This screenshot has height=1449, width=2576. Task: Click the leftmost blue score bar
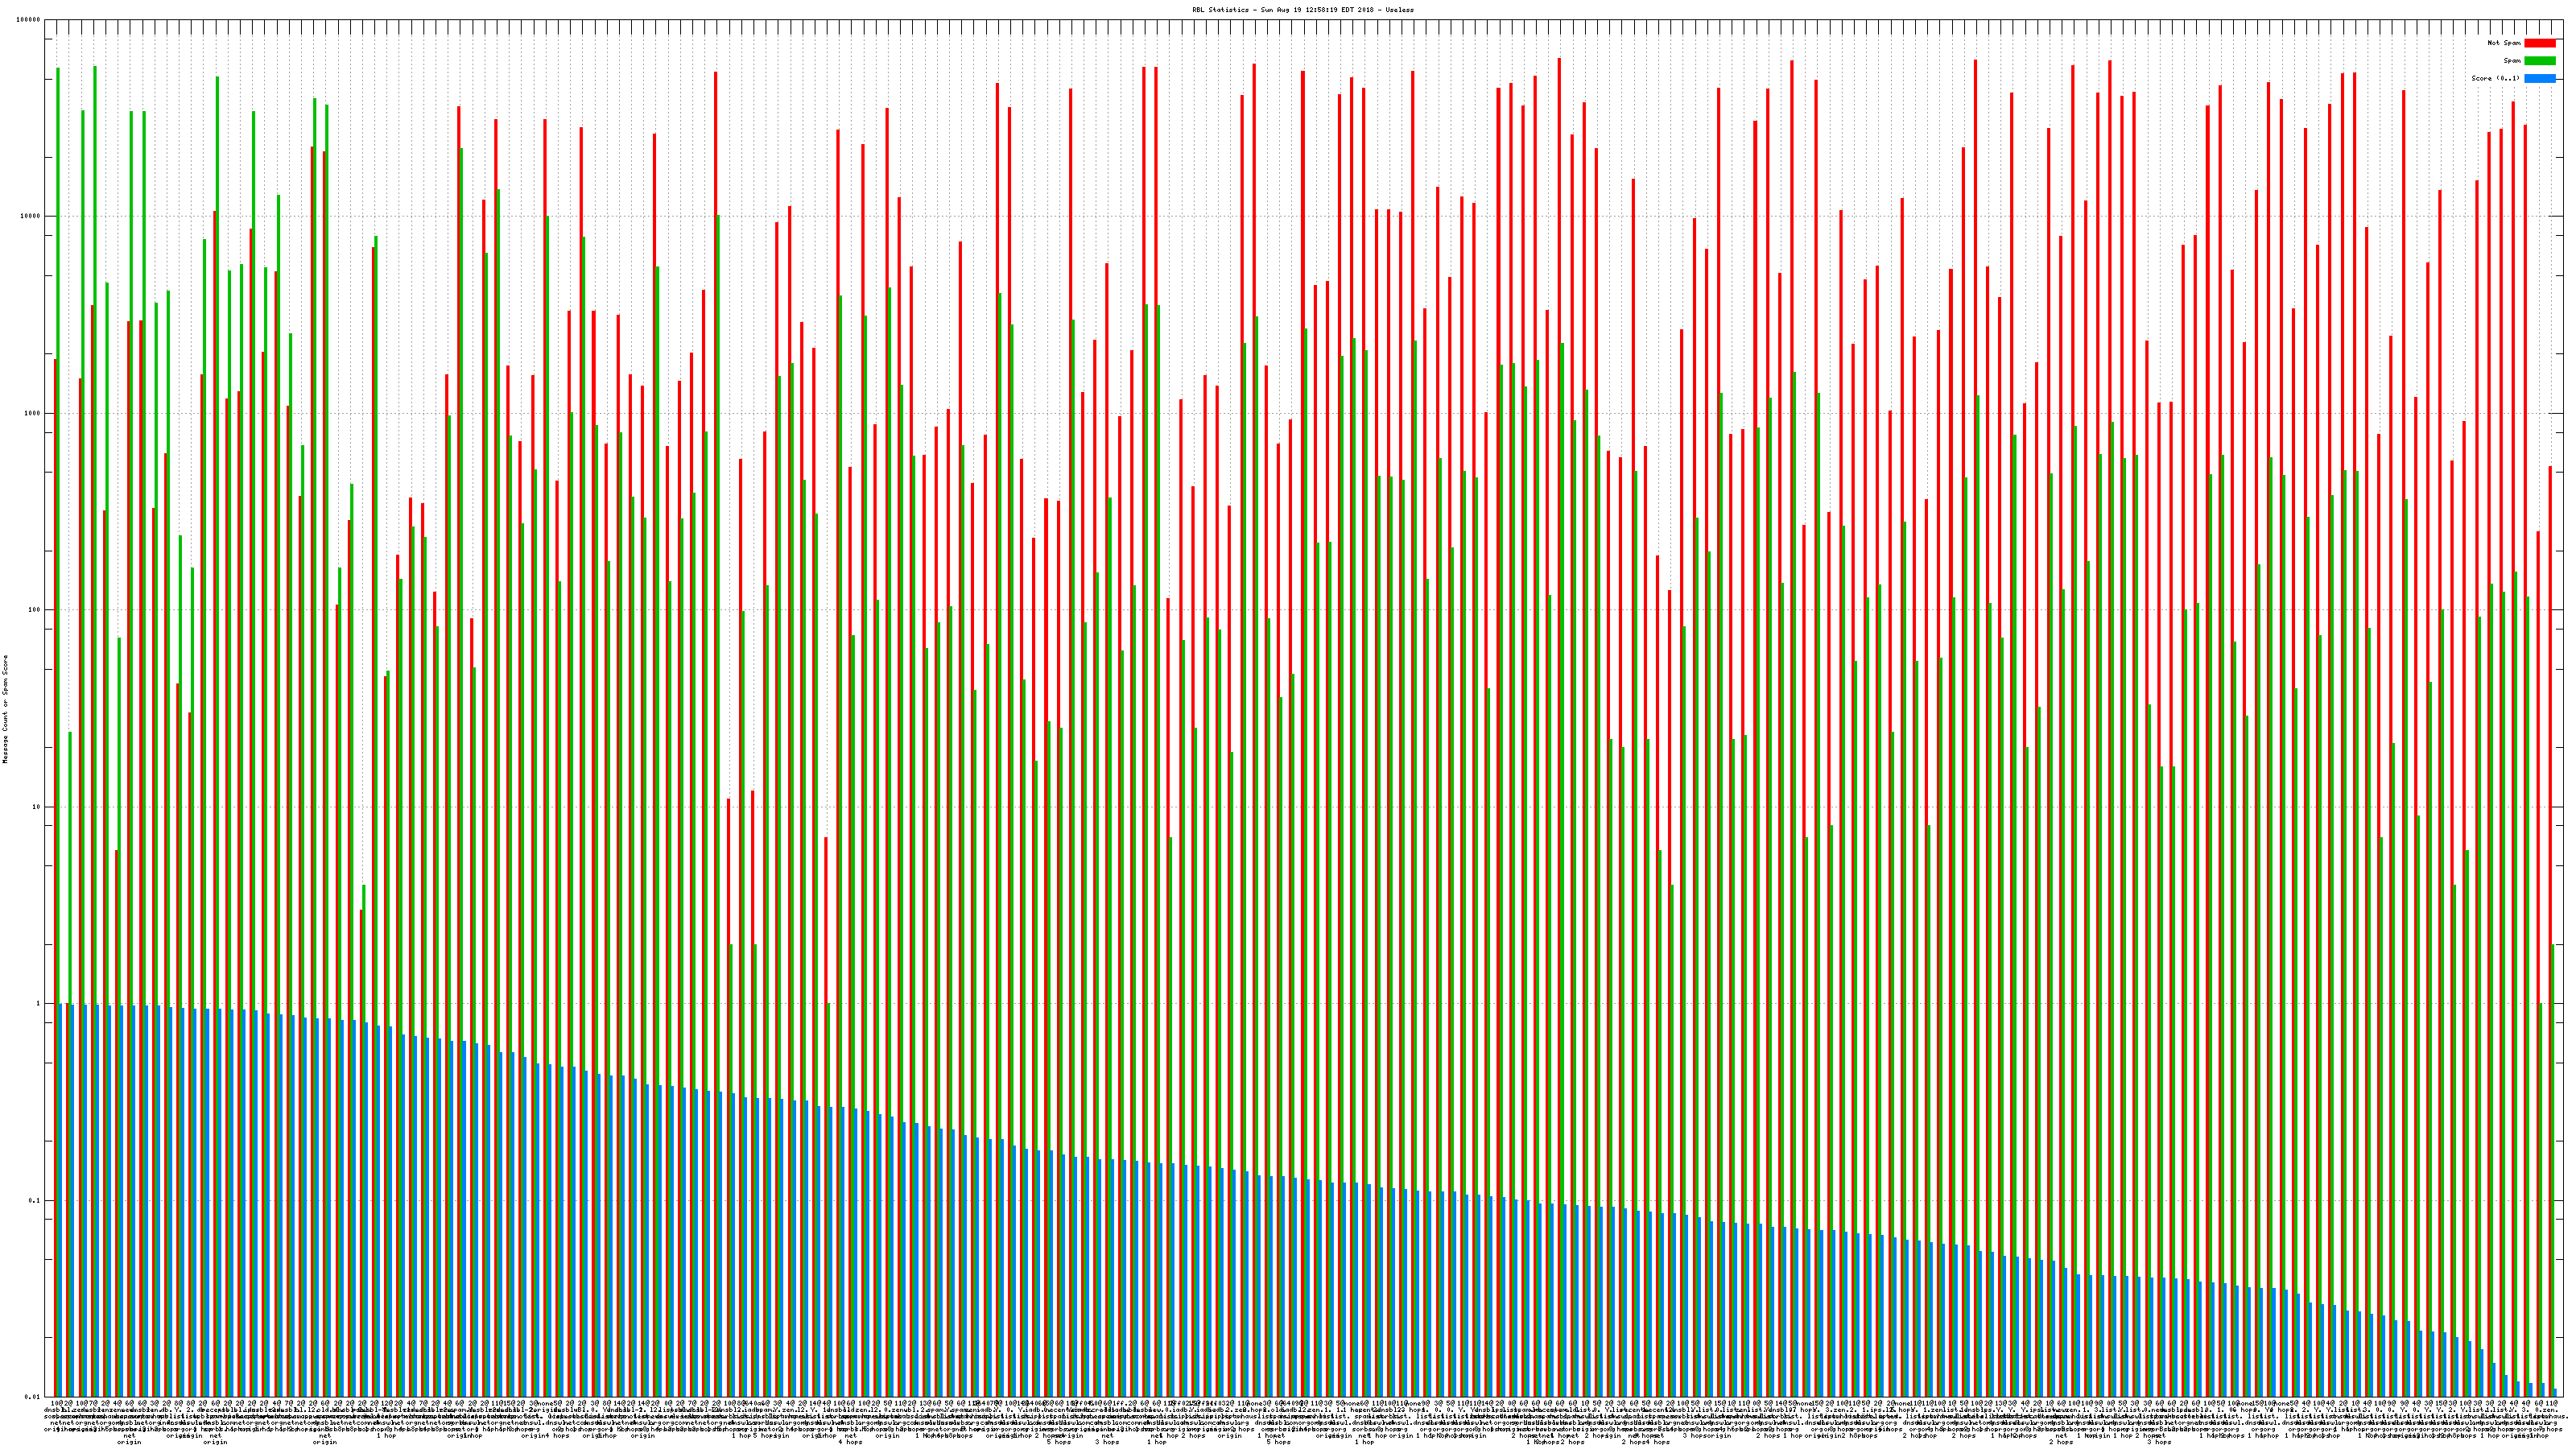(x=61, y=1200)
